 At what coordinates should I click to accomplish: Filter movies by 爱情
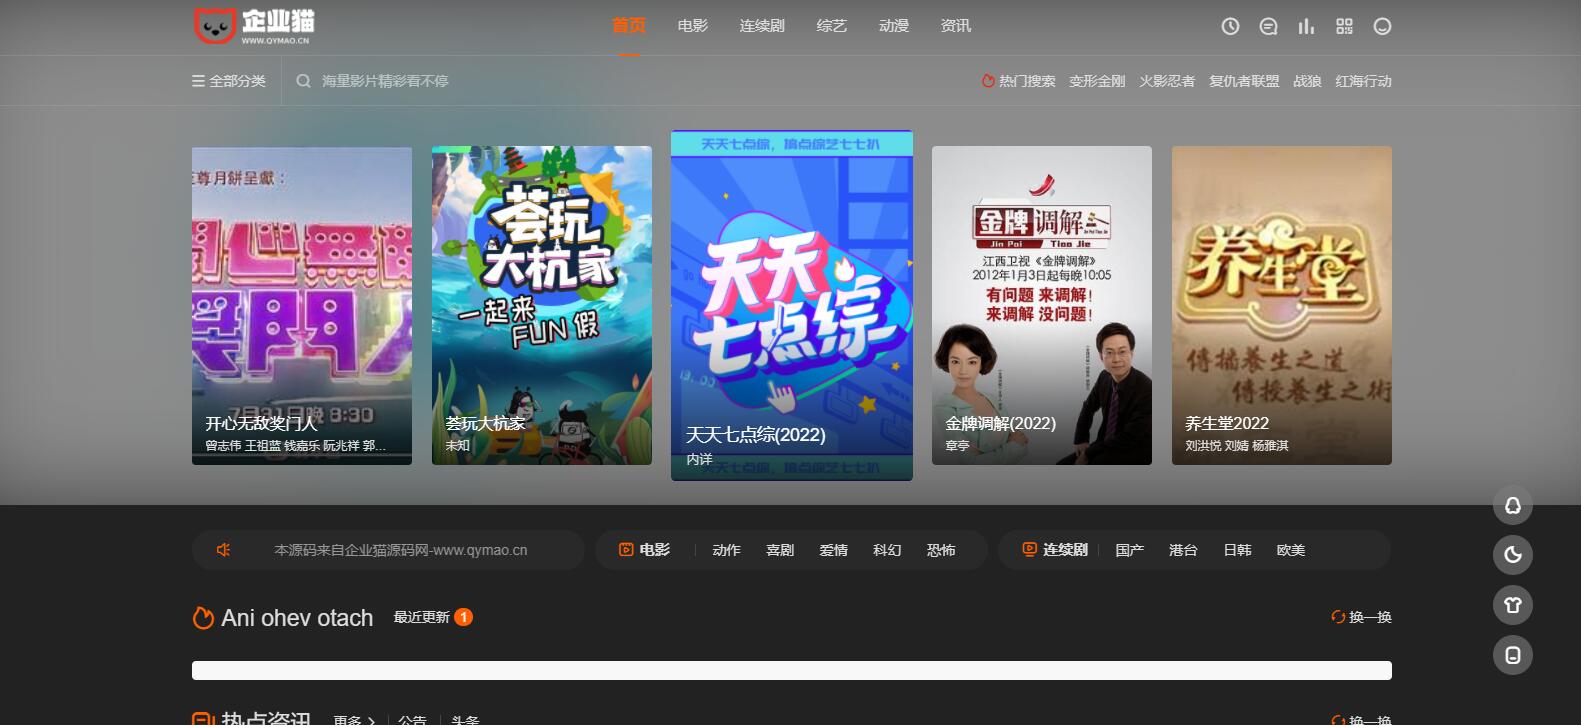(x=833, y=550)
